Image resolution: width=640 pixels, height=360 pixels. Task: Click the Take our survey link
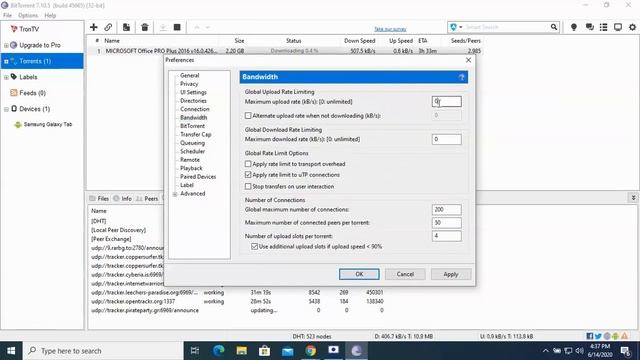tap(390, 29)
